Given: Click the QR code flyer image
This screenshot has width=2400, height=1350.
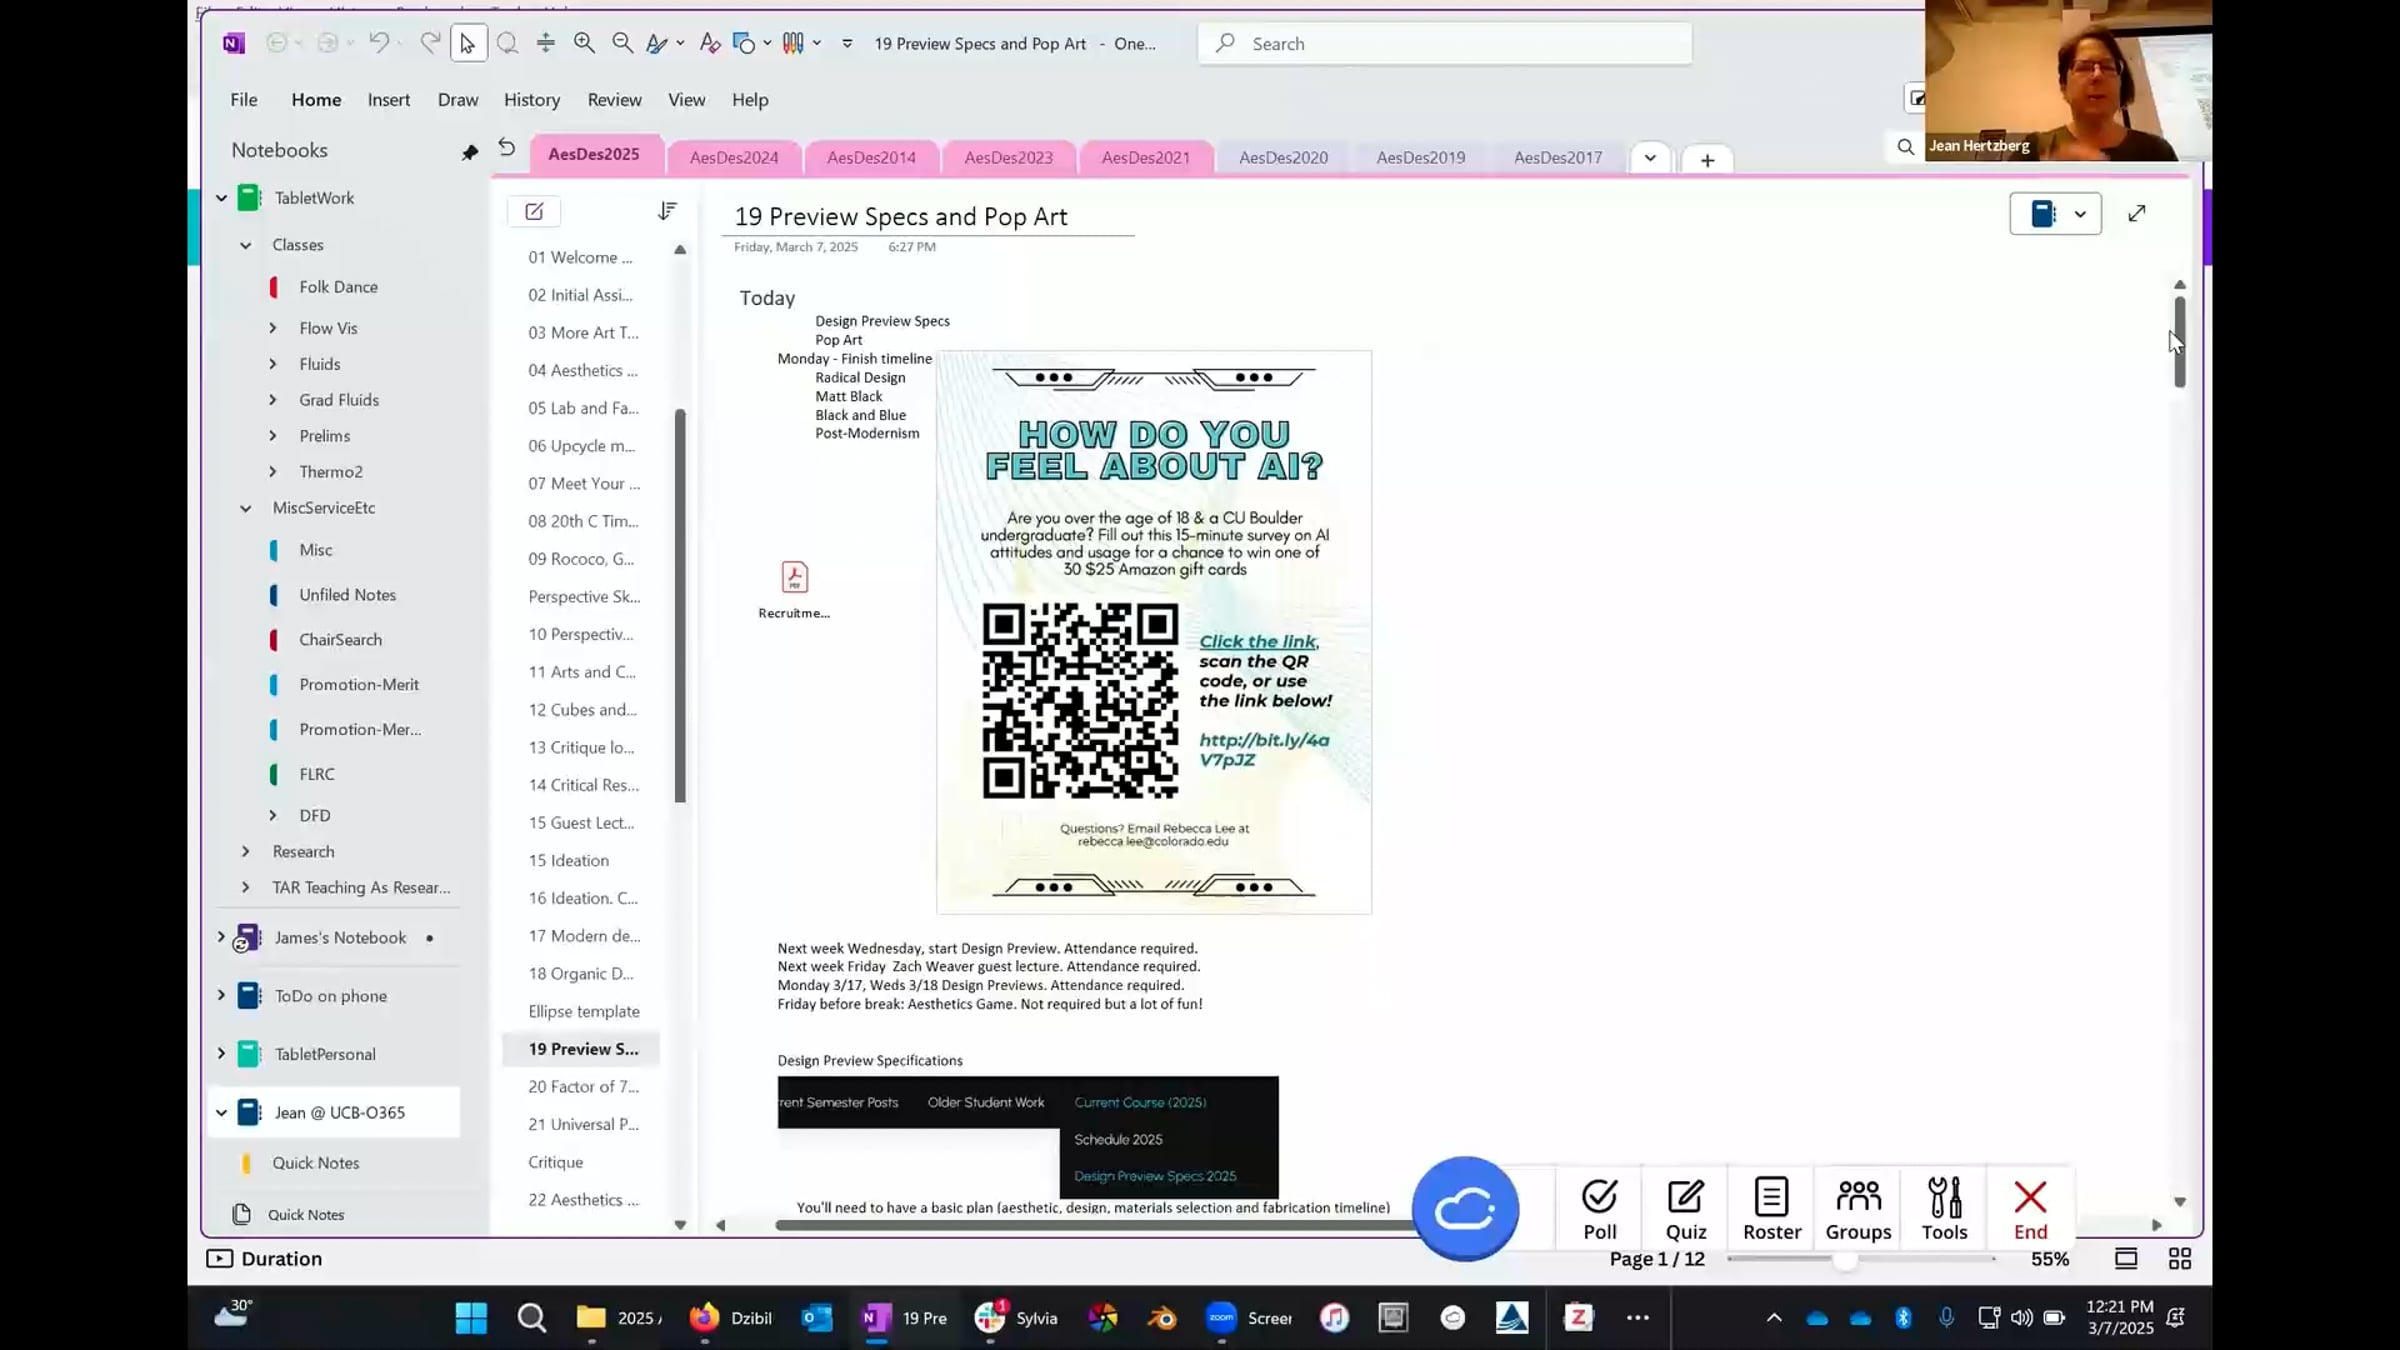Looking at the screenshot, I should (1154, 632).
